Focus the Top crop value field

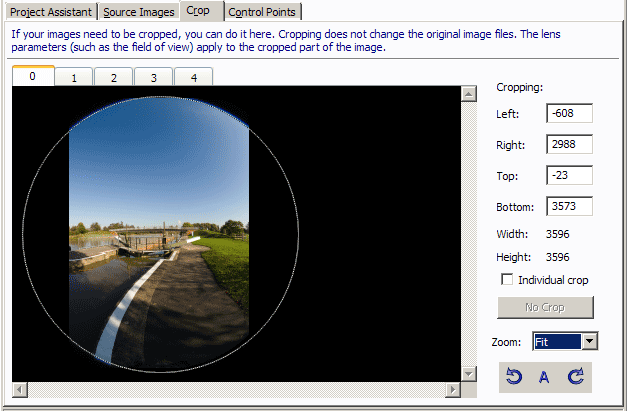[569, 176]
